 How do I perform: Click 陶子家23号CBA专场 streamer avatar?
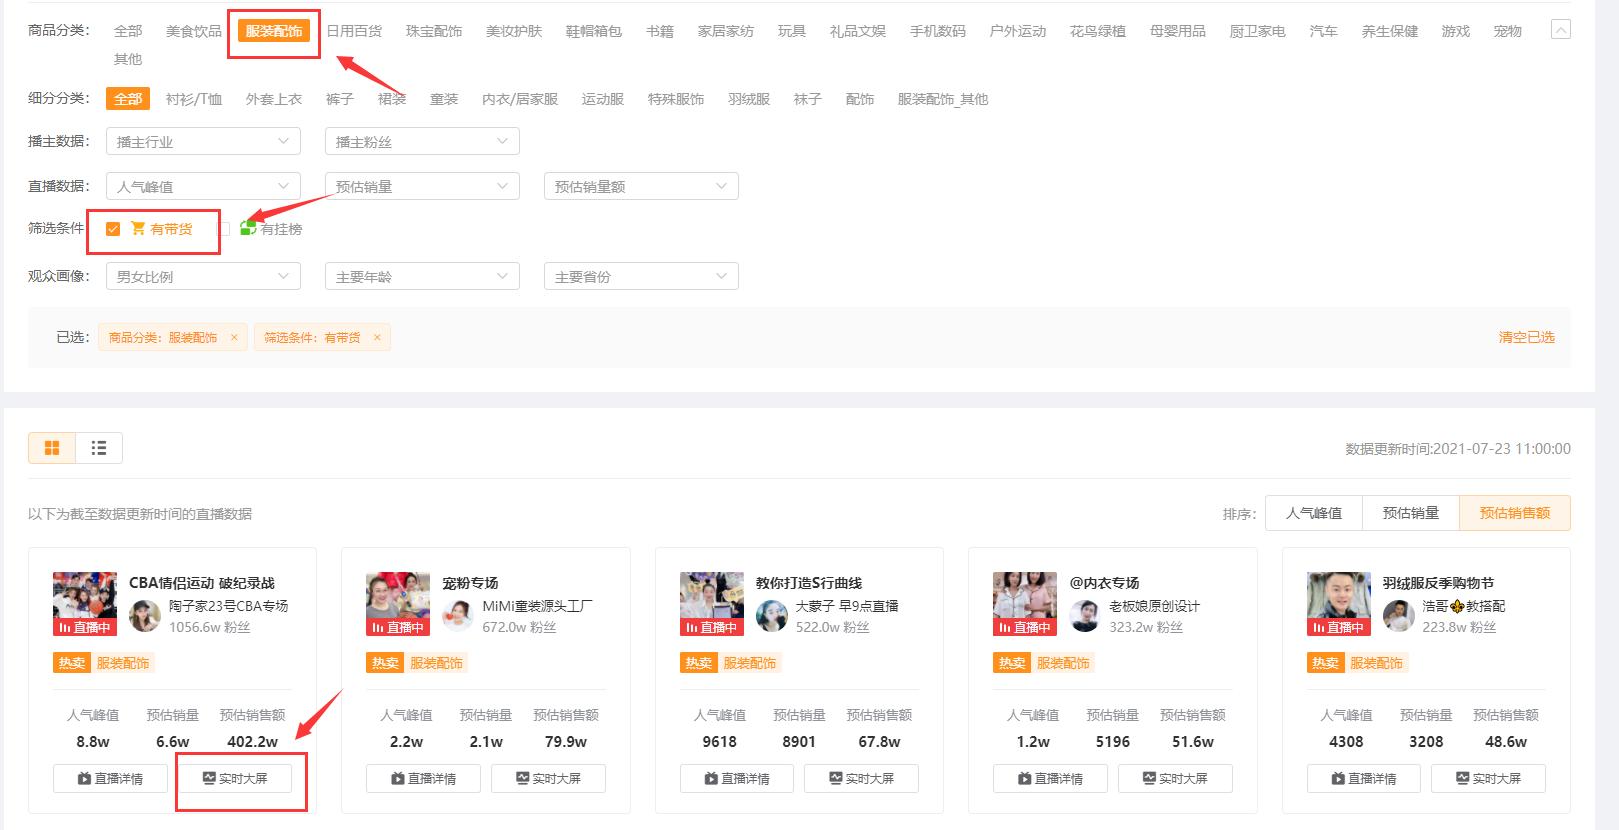(x=145, y=616)
